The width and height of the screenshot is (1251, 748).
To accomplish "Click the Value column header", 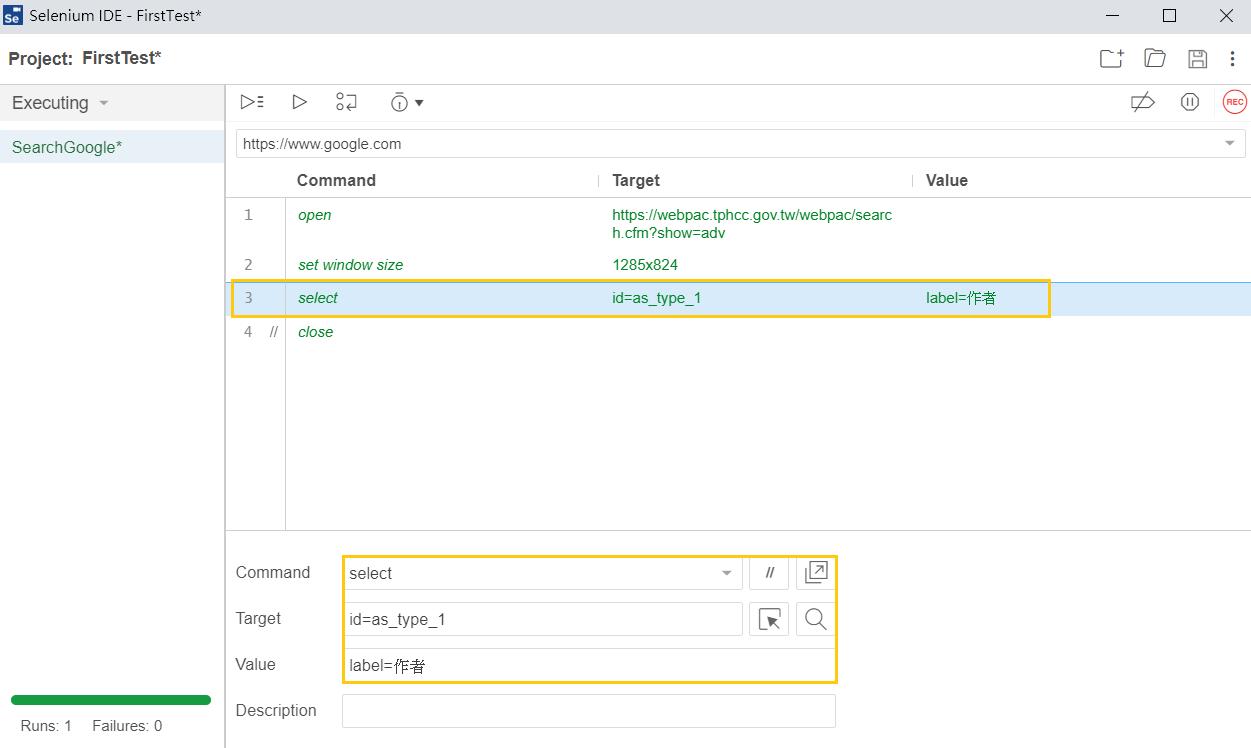I will tap(947, 180).
